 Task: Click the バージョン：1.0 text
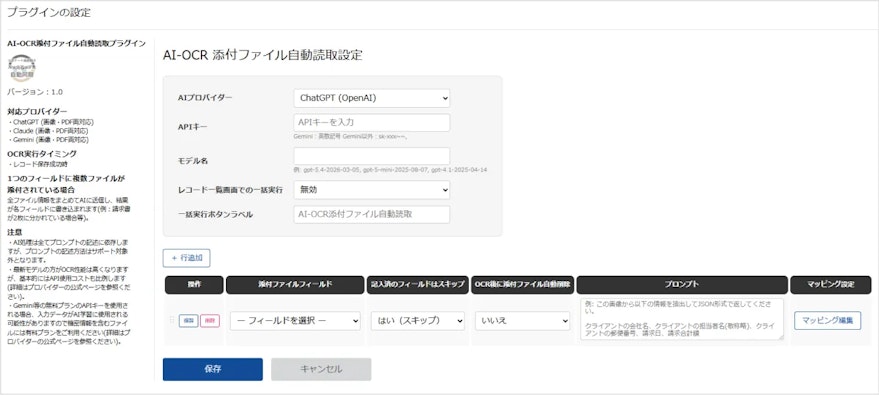[35, 92]
